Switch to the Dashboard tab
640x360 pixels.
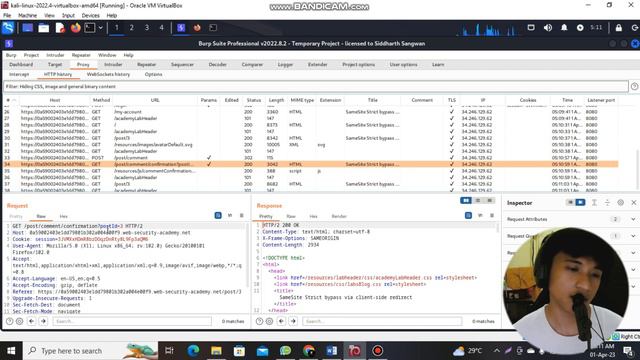coord(21,64)
